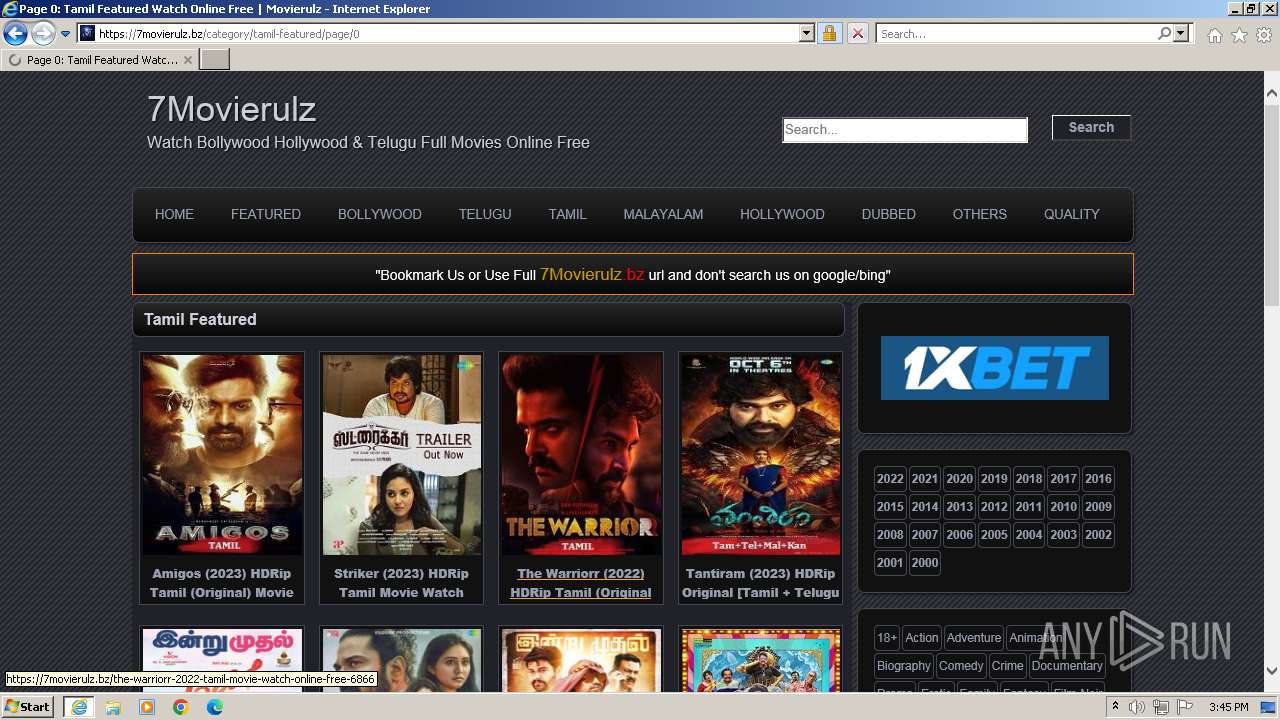This screenshot has width=1280, height=720.
Task: Select the 2019 year filter
Action: (x=994, y=479)
